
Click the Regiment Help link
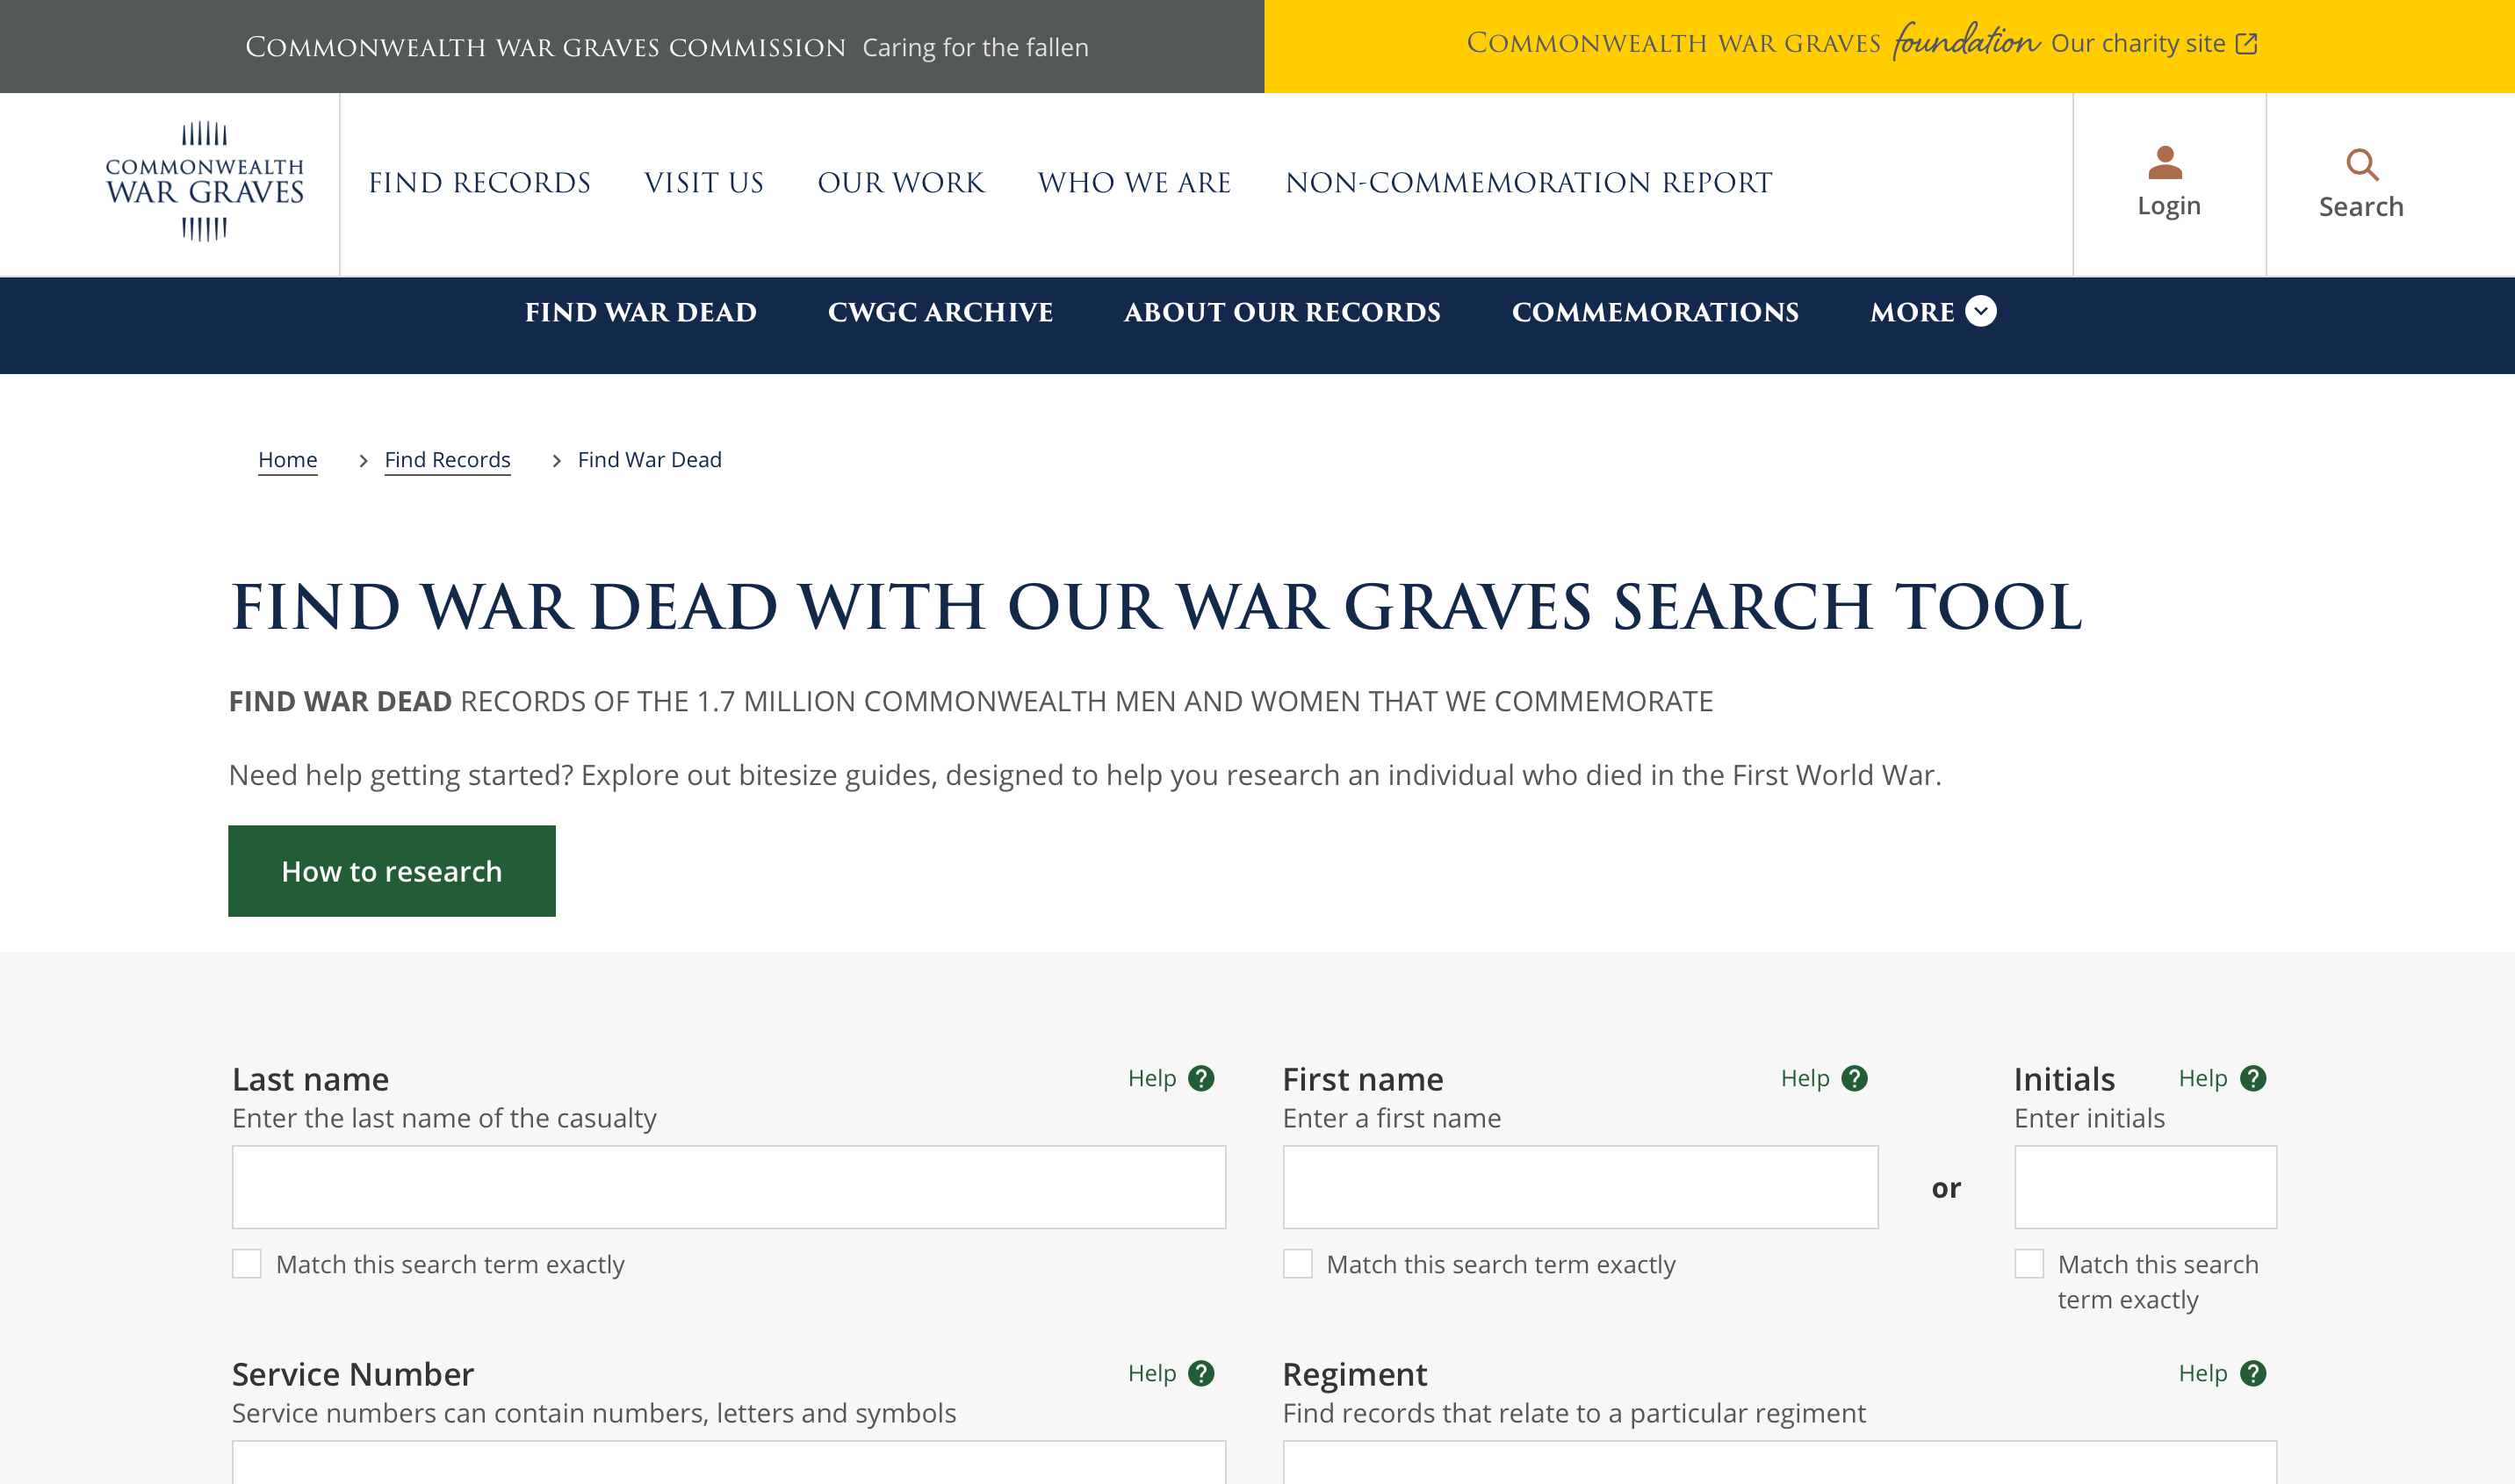tap(2203, 1374)
